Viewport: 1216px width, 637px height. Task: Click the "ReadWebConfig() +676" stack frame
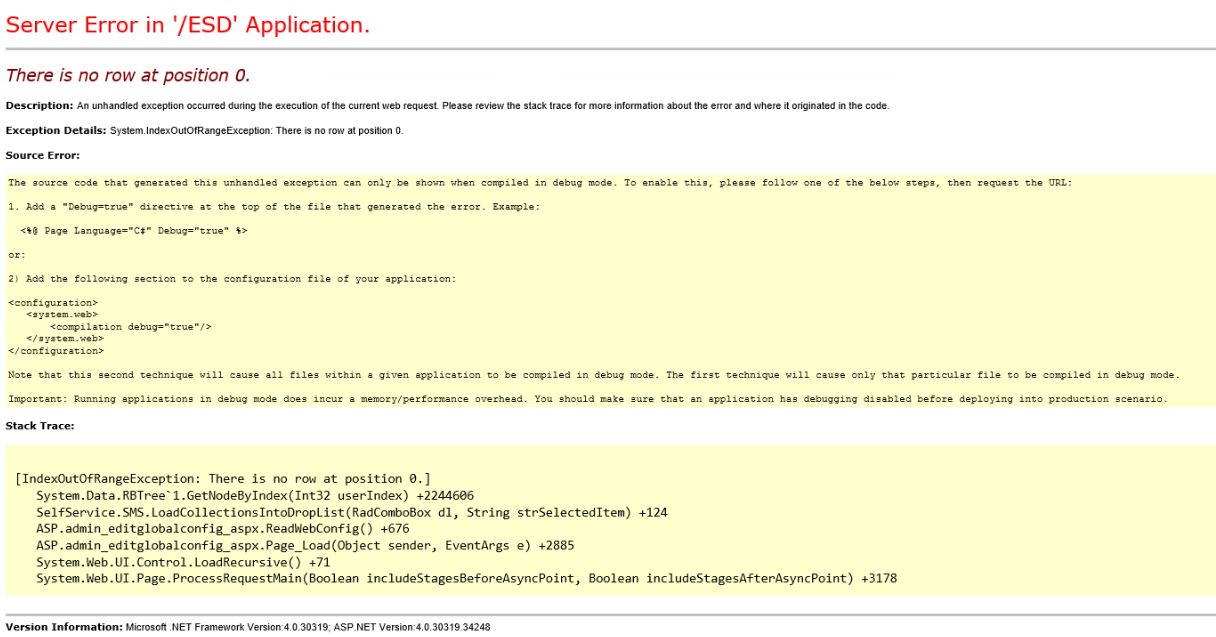pyautogui.click(x=223, y=529)
